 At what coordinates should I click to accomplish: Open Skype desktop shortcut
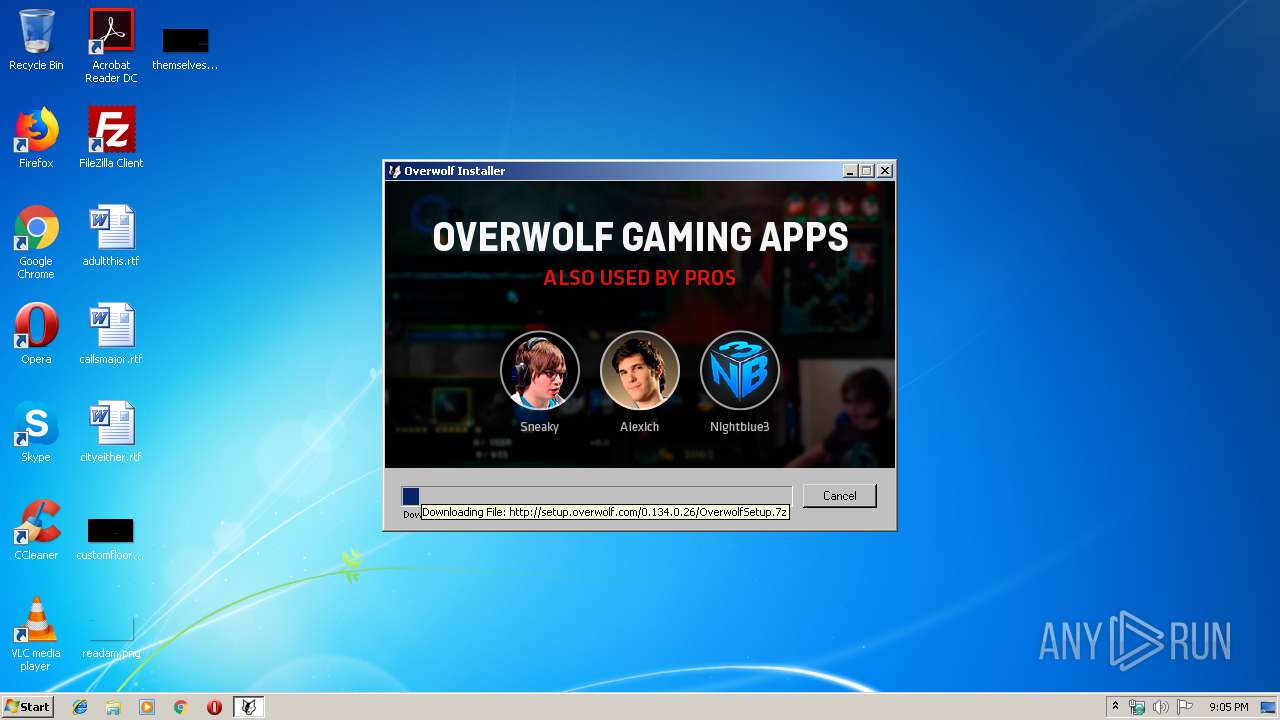(x=36, y=432)
